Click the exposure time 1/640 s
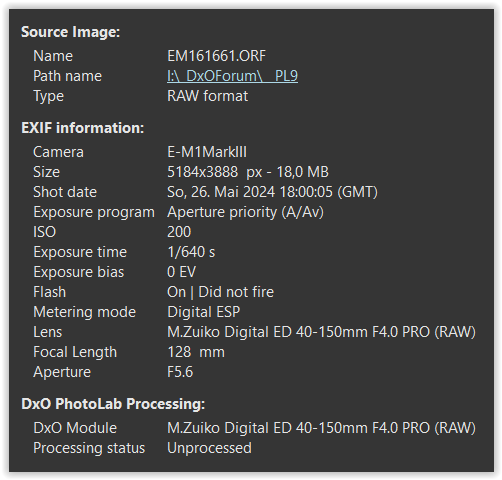This screenshot has width=502, height=480. (191, 252)
